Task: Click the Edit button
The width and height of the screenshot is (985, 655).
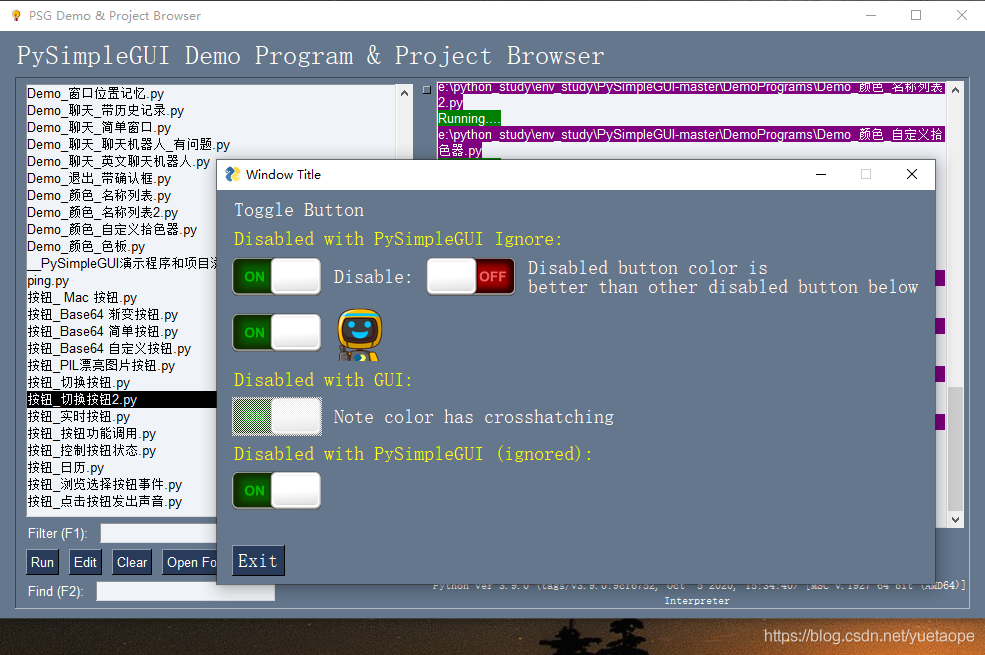Action: [x=85, y=562]
